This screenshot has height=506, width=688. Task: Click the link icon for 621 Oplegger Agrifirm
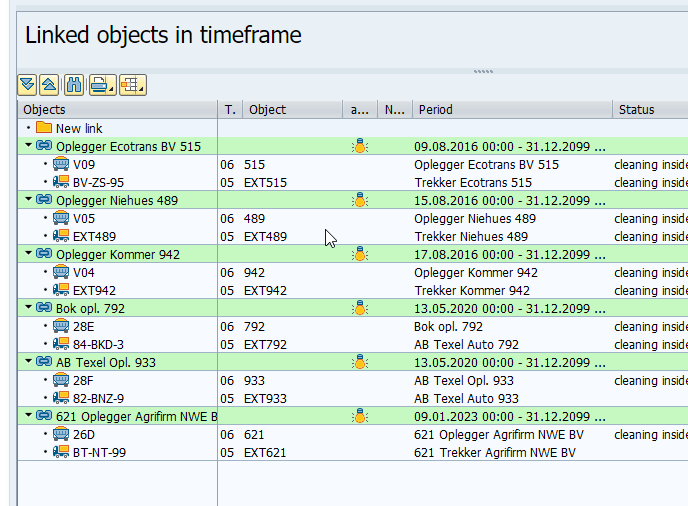coord(44,416)
